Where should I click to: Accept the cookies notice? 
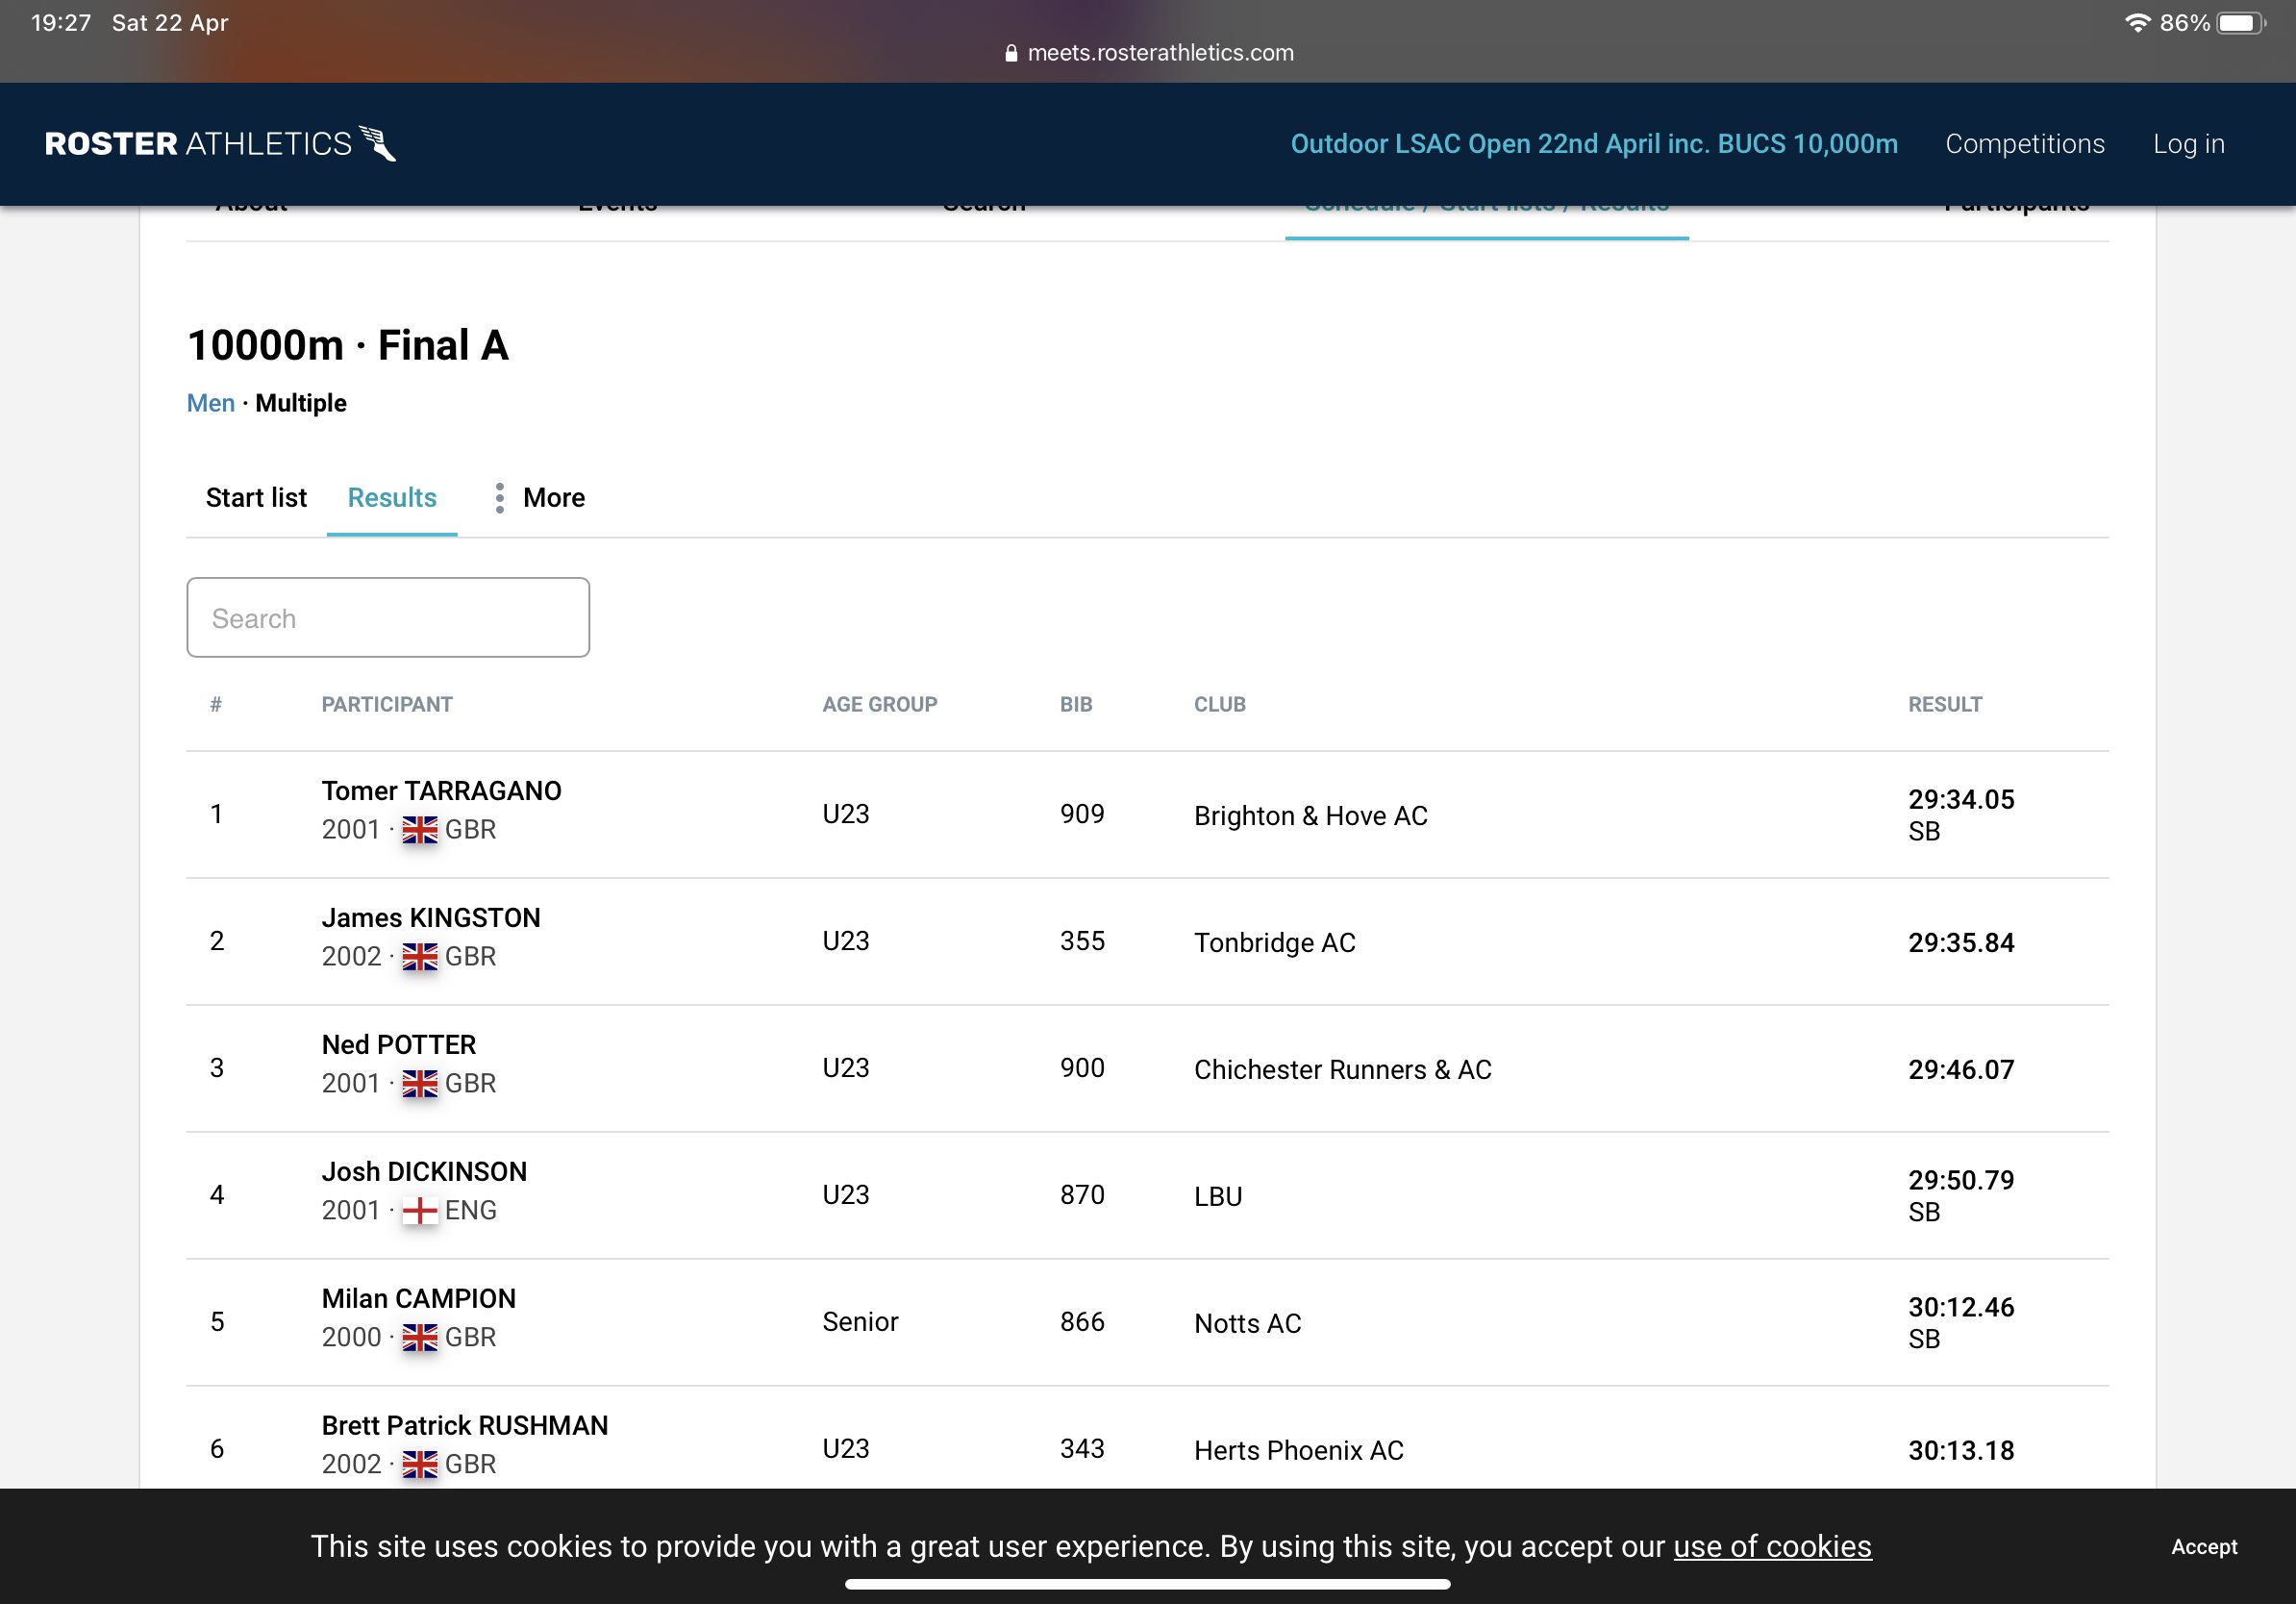(x=2203, y=1546)
